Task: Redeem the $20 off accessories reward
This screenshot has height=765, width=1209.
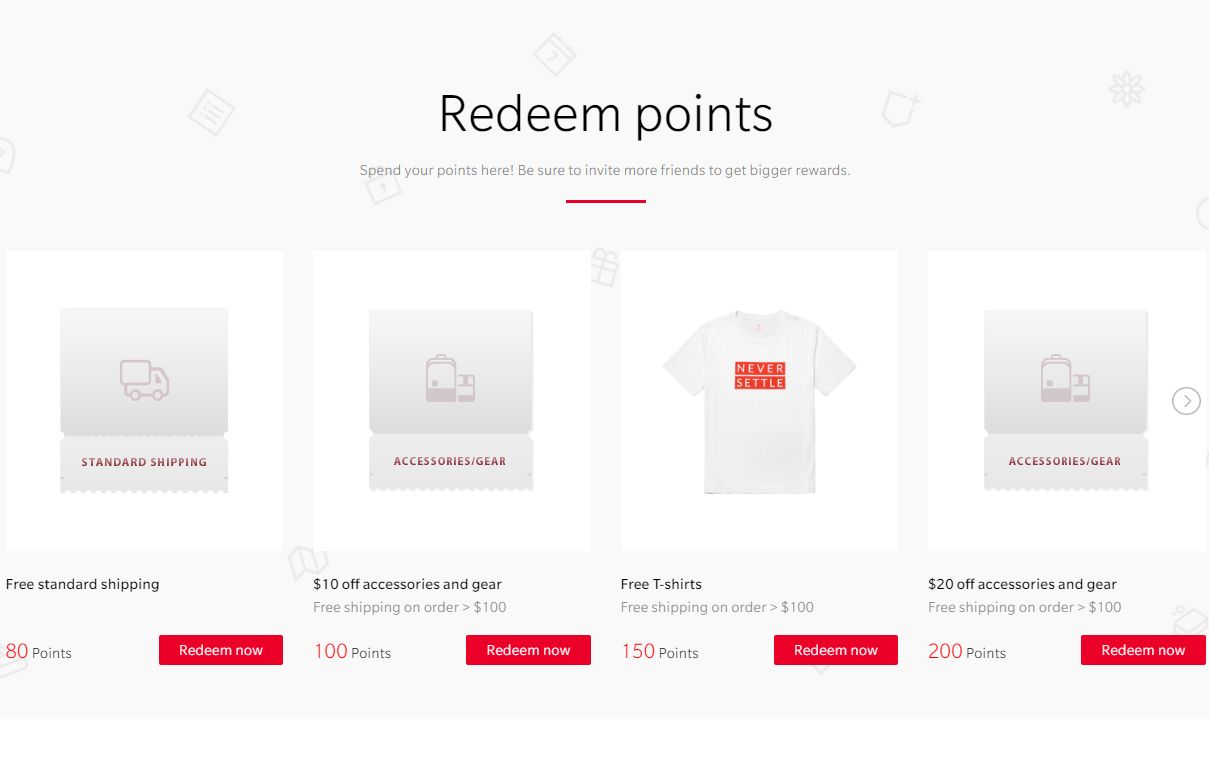Action: 1143,650
